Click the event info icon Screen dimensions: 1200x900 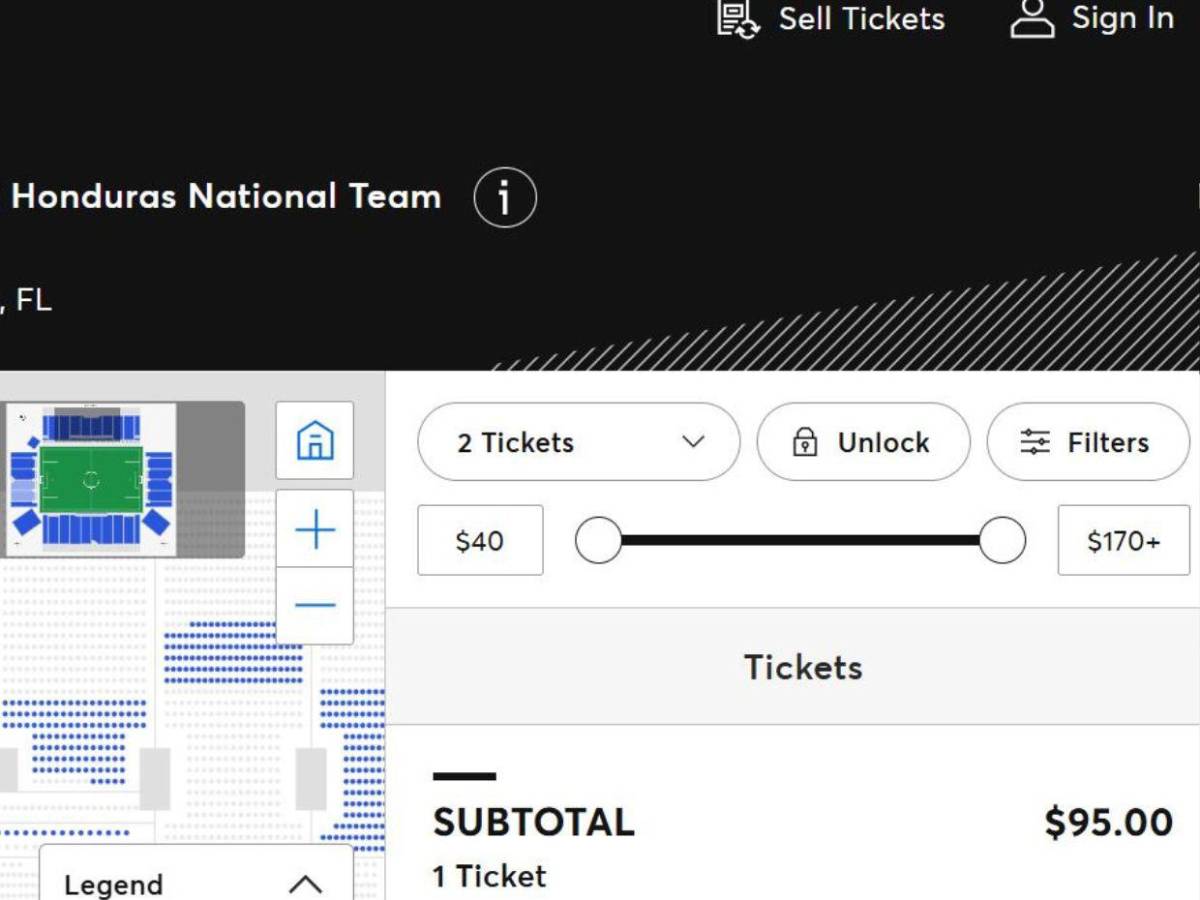coord(504,197)
